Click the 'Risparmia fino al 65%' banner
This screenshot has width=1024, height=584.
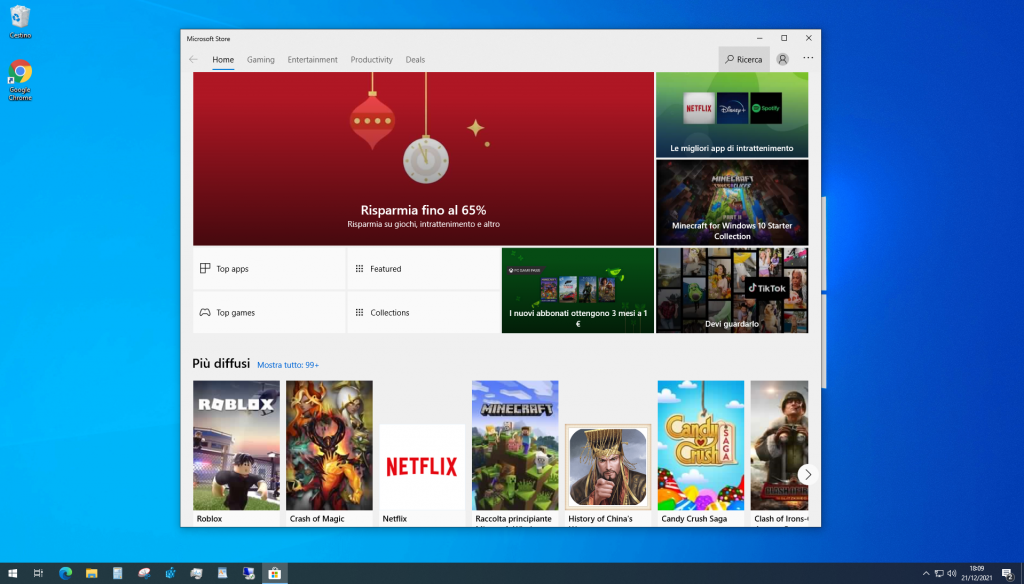[423, 158]
